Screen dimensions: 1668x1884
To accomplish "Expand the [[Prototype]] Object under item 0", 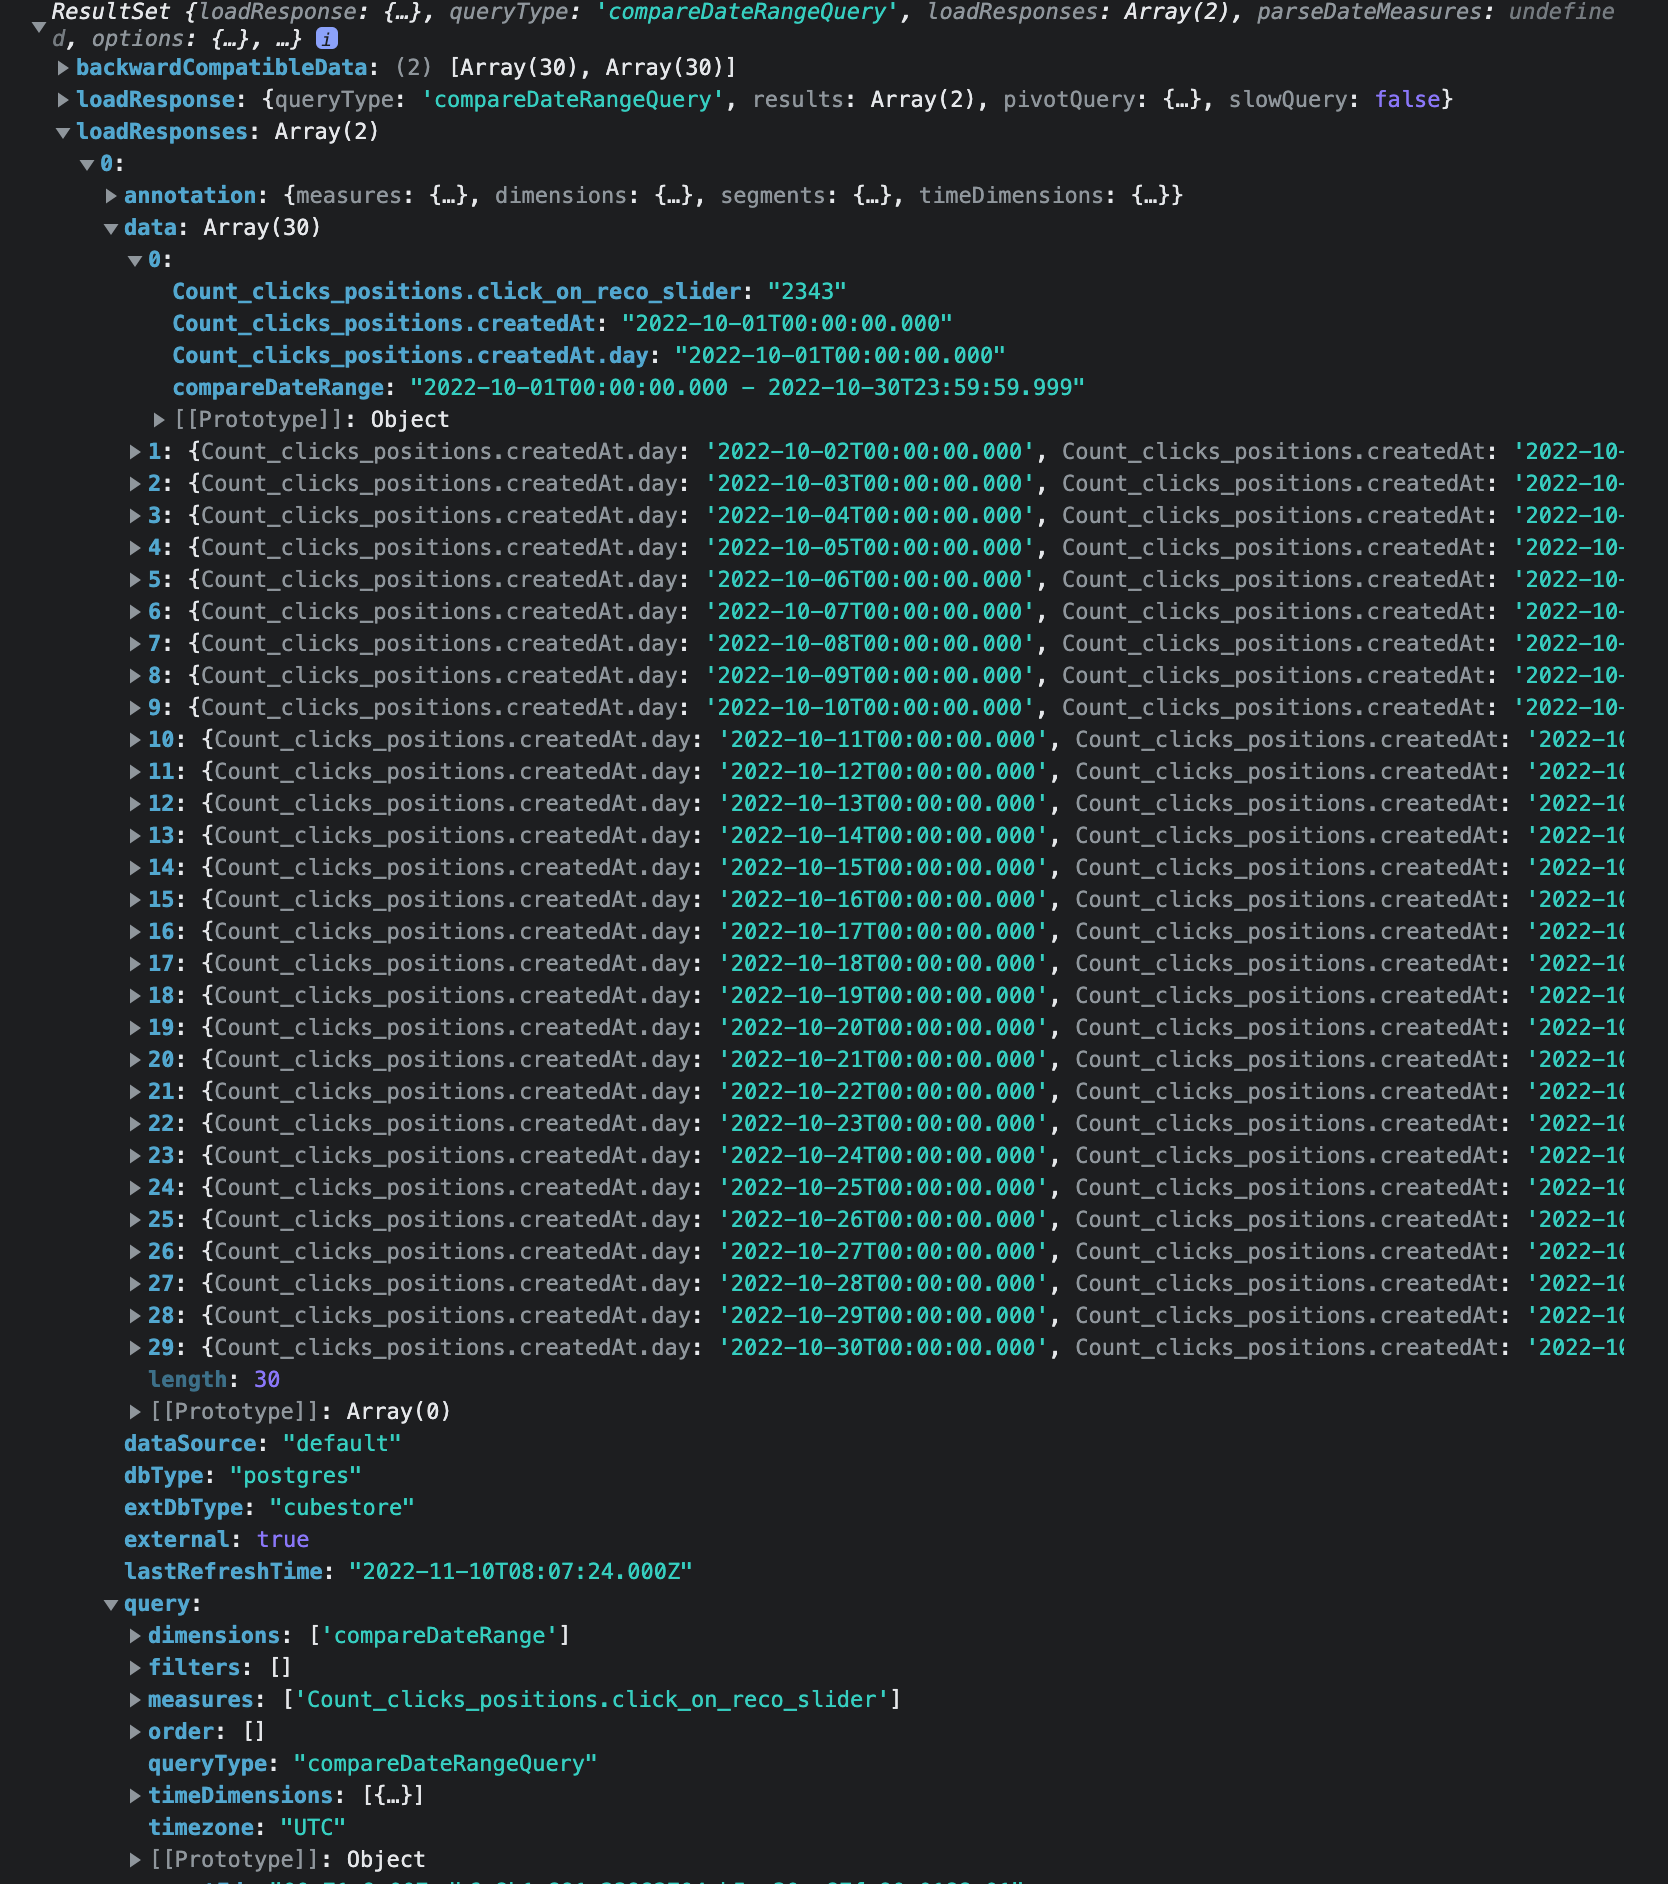I will [x=157, y=419].
